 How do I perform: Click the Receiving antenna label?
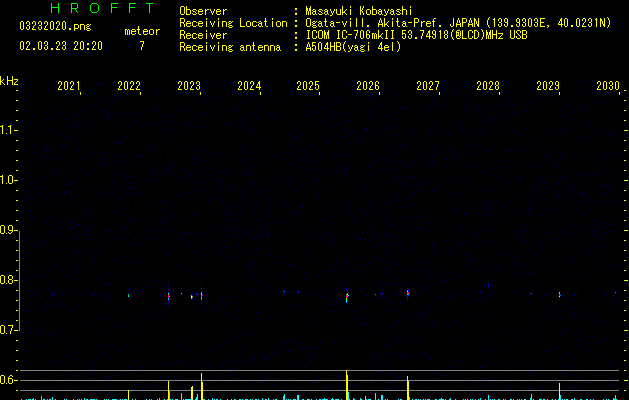[230, 47]
